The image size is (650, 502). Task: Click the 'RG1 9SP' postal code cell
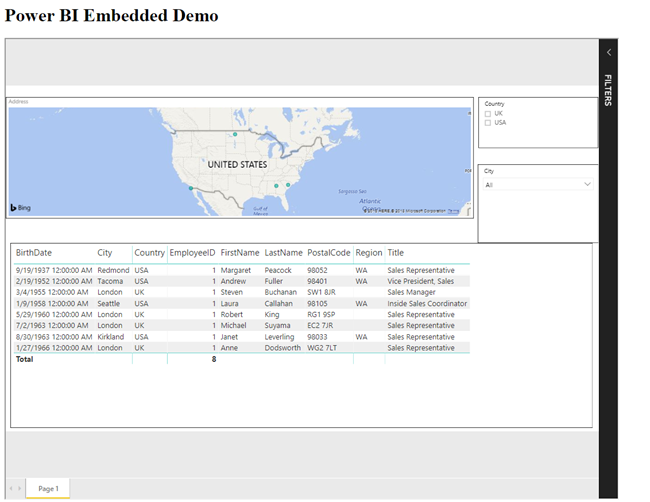click(321, 315)
